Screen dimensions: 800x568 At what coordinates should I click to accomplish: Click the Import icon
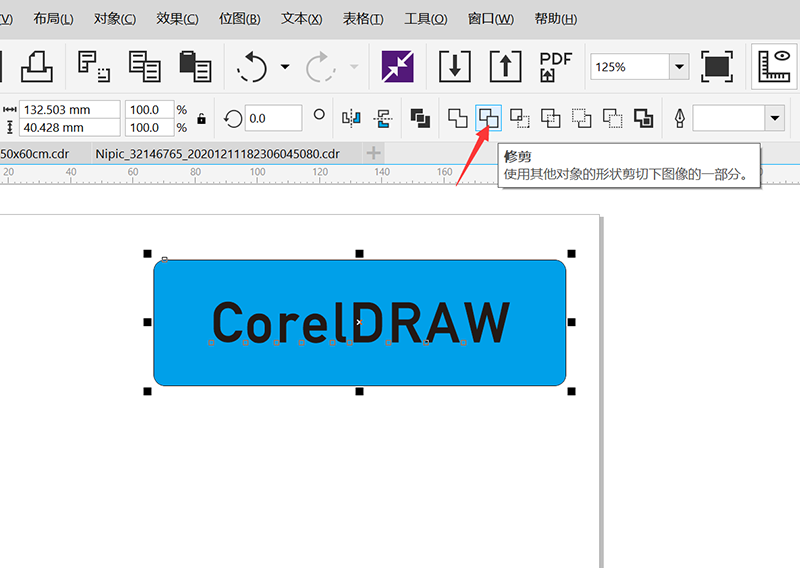pos(455,66)
